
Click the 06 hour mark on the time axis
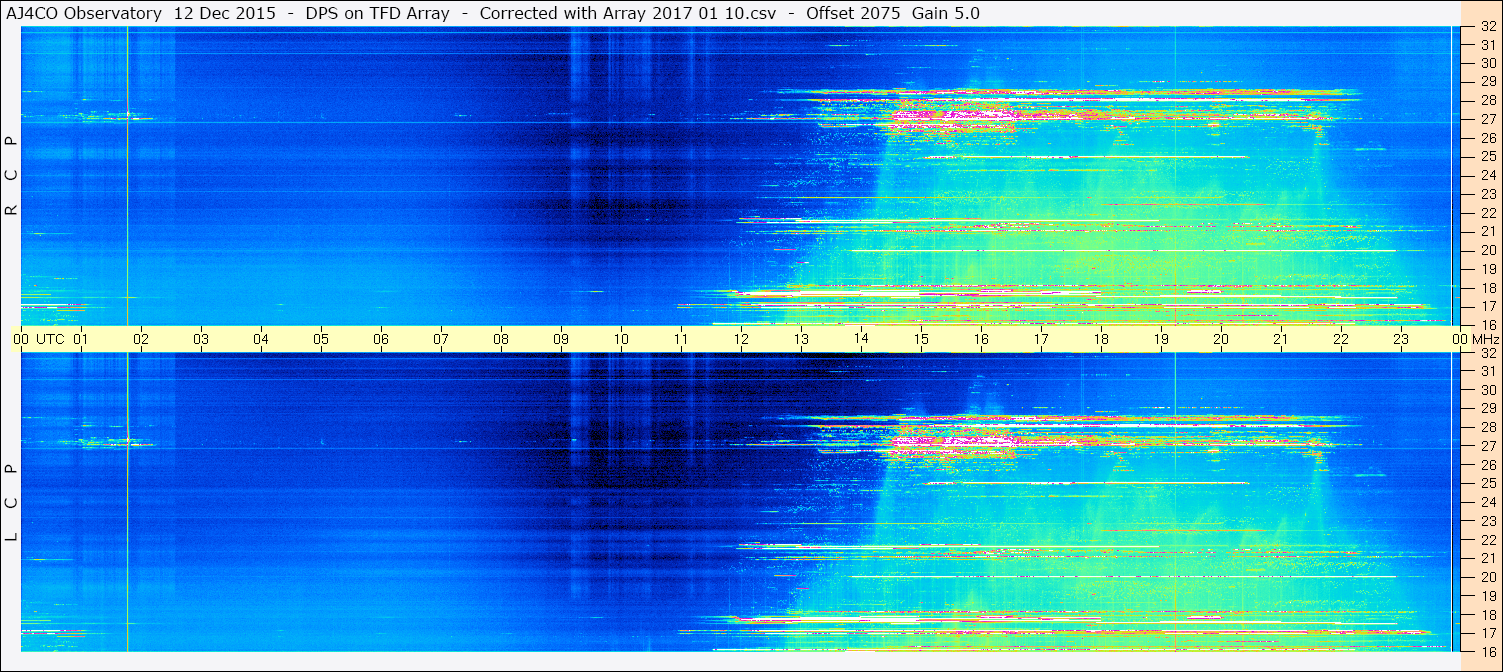[381, 339]
